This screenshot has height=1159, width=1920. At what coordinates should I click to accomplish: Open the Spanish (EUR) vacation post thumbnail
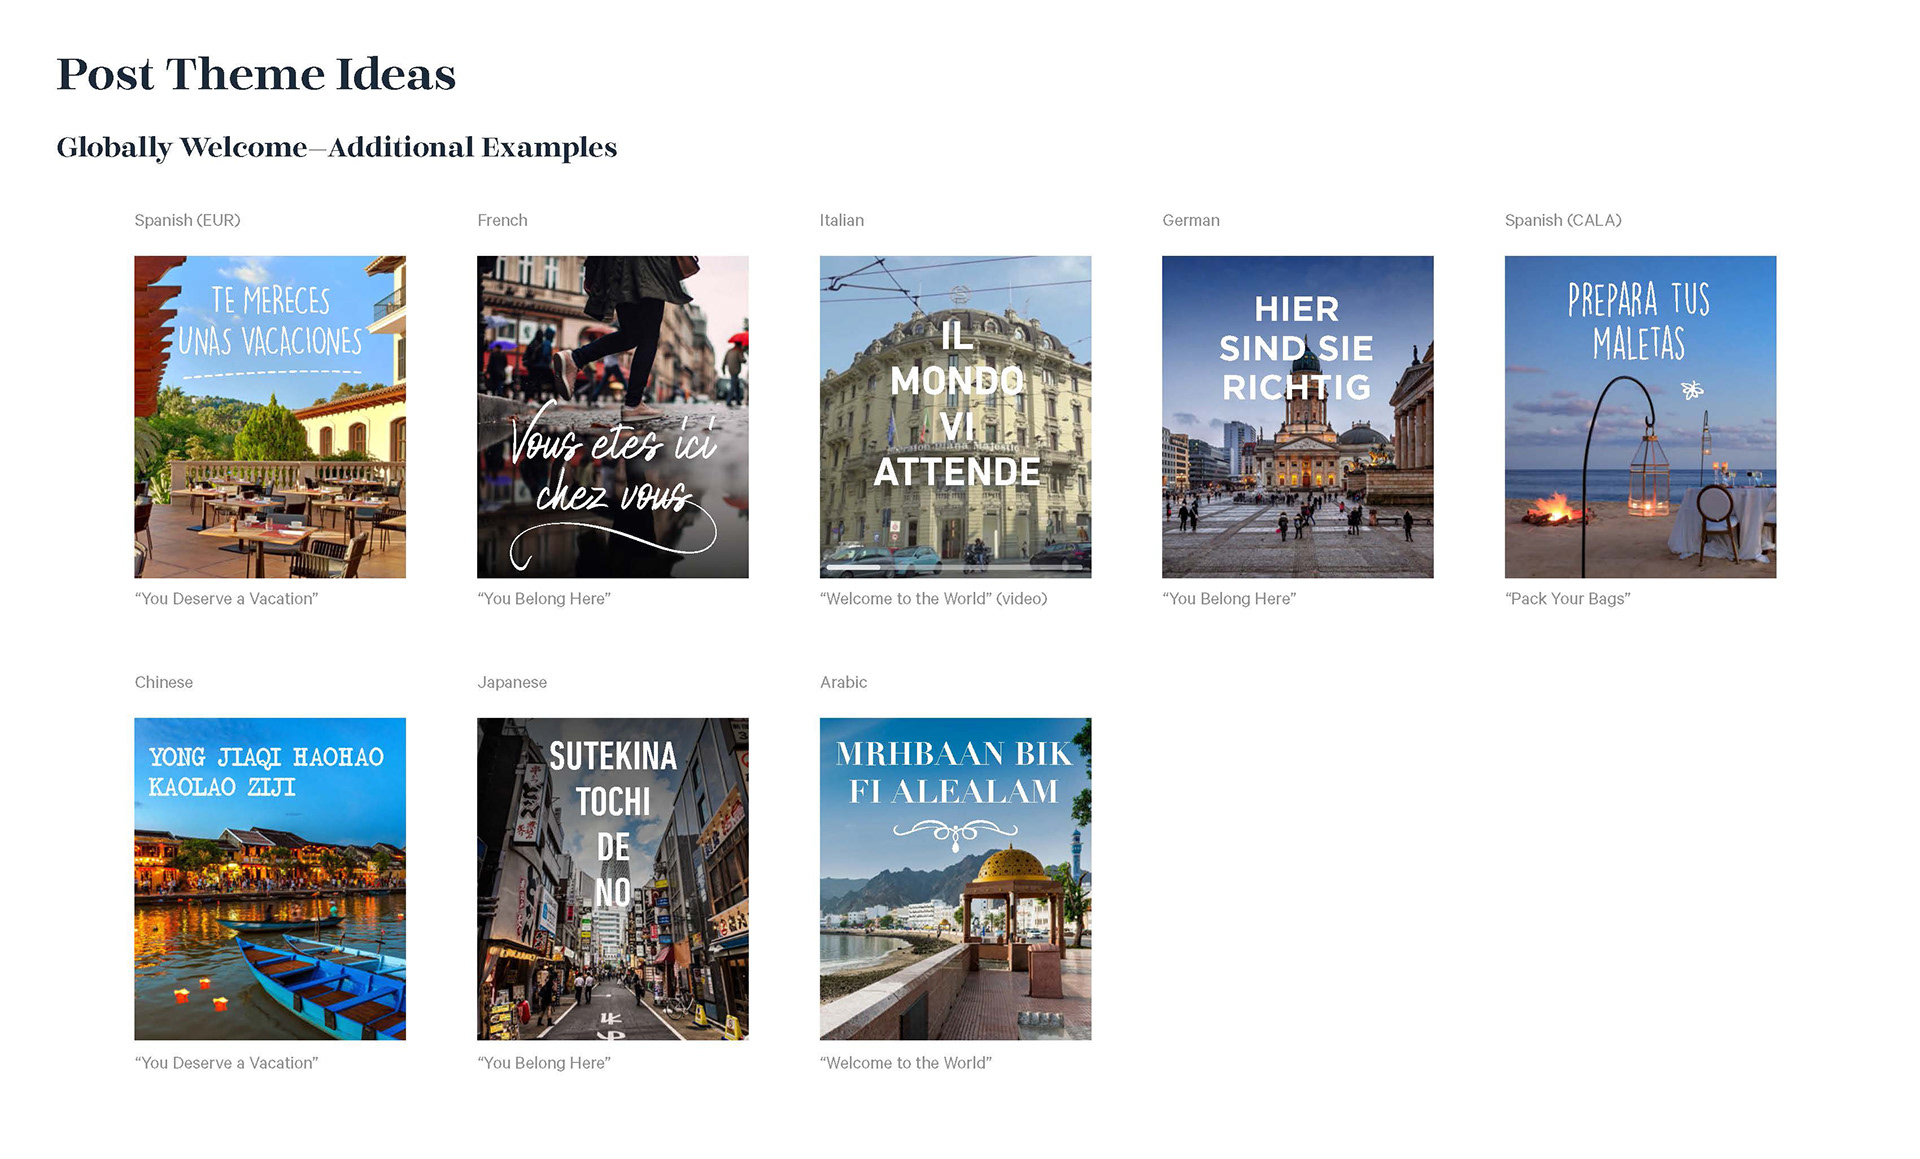pyautogui.click(x=270, y=416)
